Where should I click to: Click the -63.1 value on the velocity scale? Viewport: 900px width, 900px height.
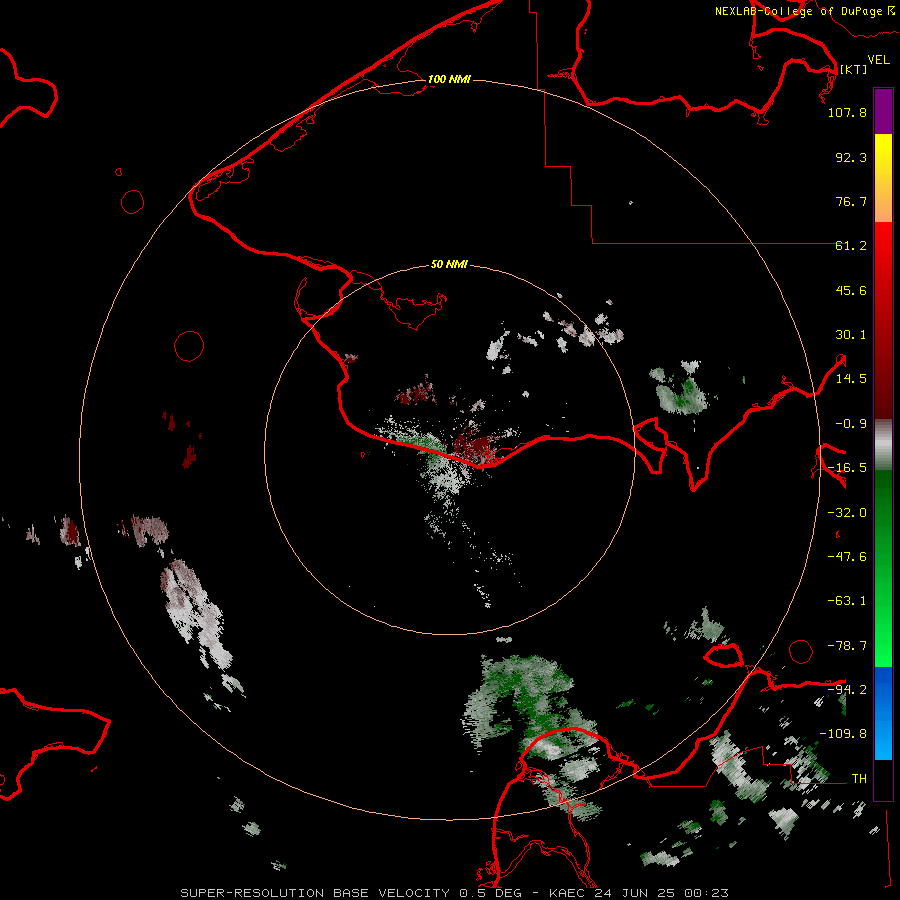(x=847, y=601)
